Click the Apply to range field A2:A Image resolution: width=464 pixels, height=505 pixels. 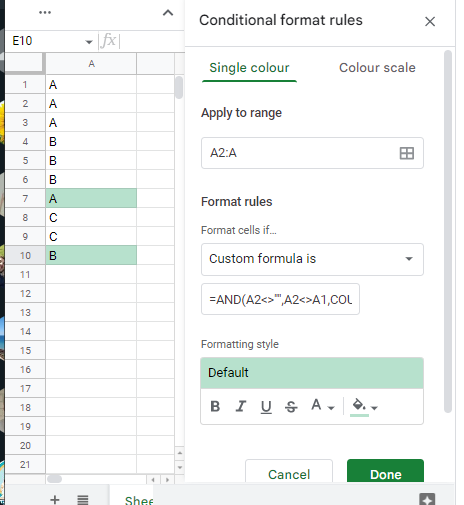tap(312, 153)
